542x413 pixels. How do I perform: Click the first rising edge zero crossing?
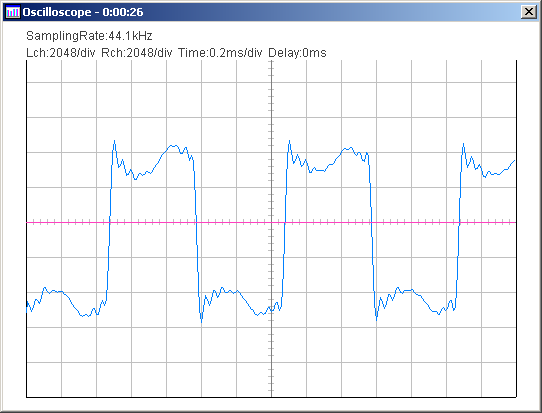tap(110, 223)
